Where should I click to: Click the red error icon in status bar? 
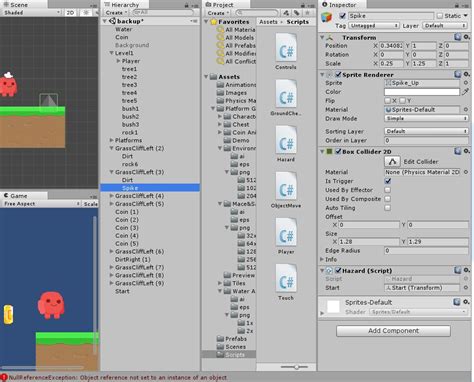coord(4,377)
